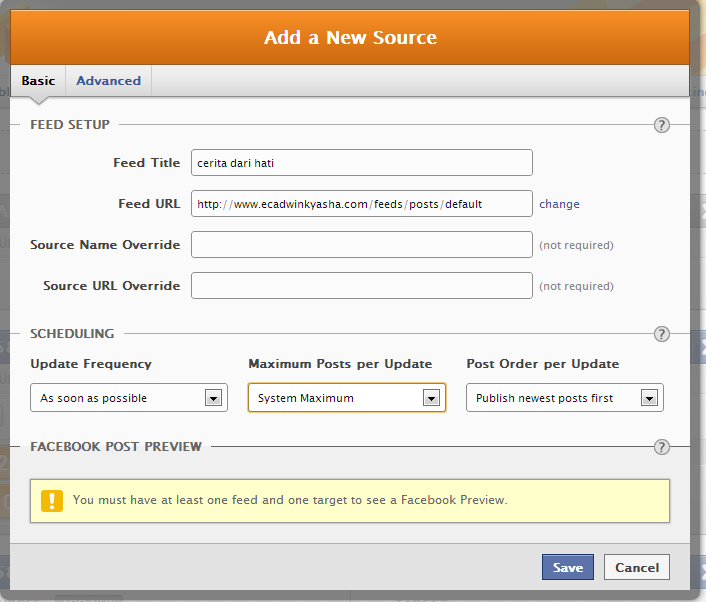Open help for Feed Setup section
The width and height of the screenshot is (706, 602).
(661, 125)
